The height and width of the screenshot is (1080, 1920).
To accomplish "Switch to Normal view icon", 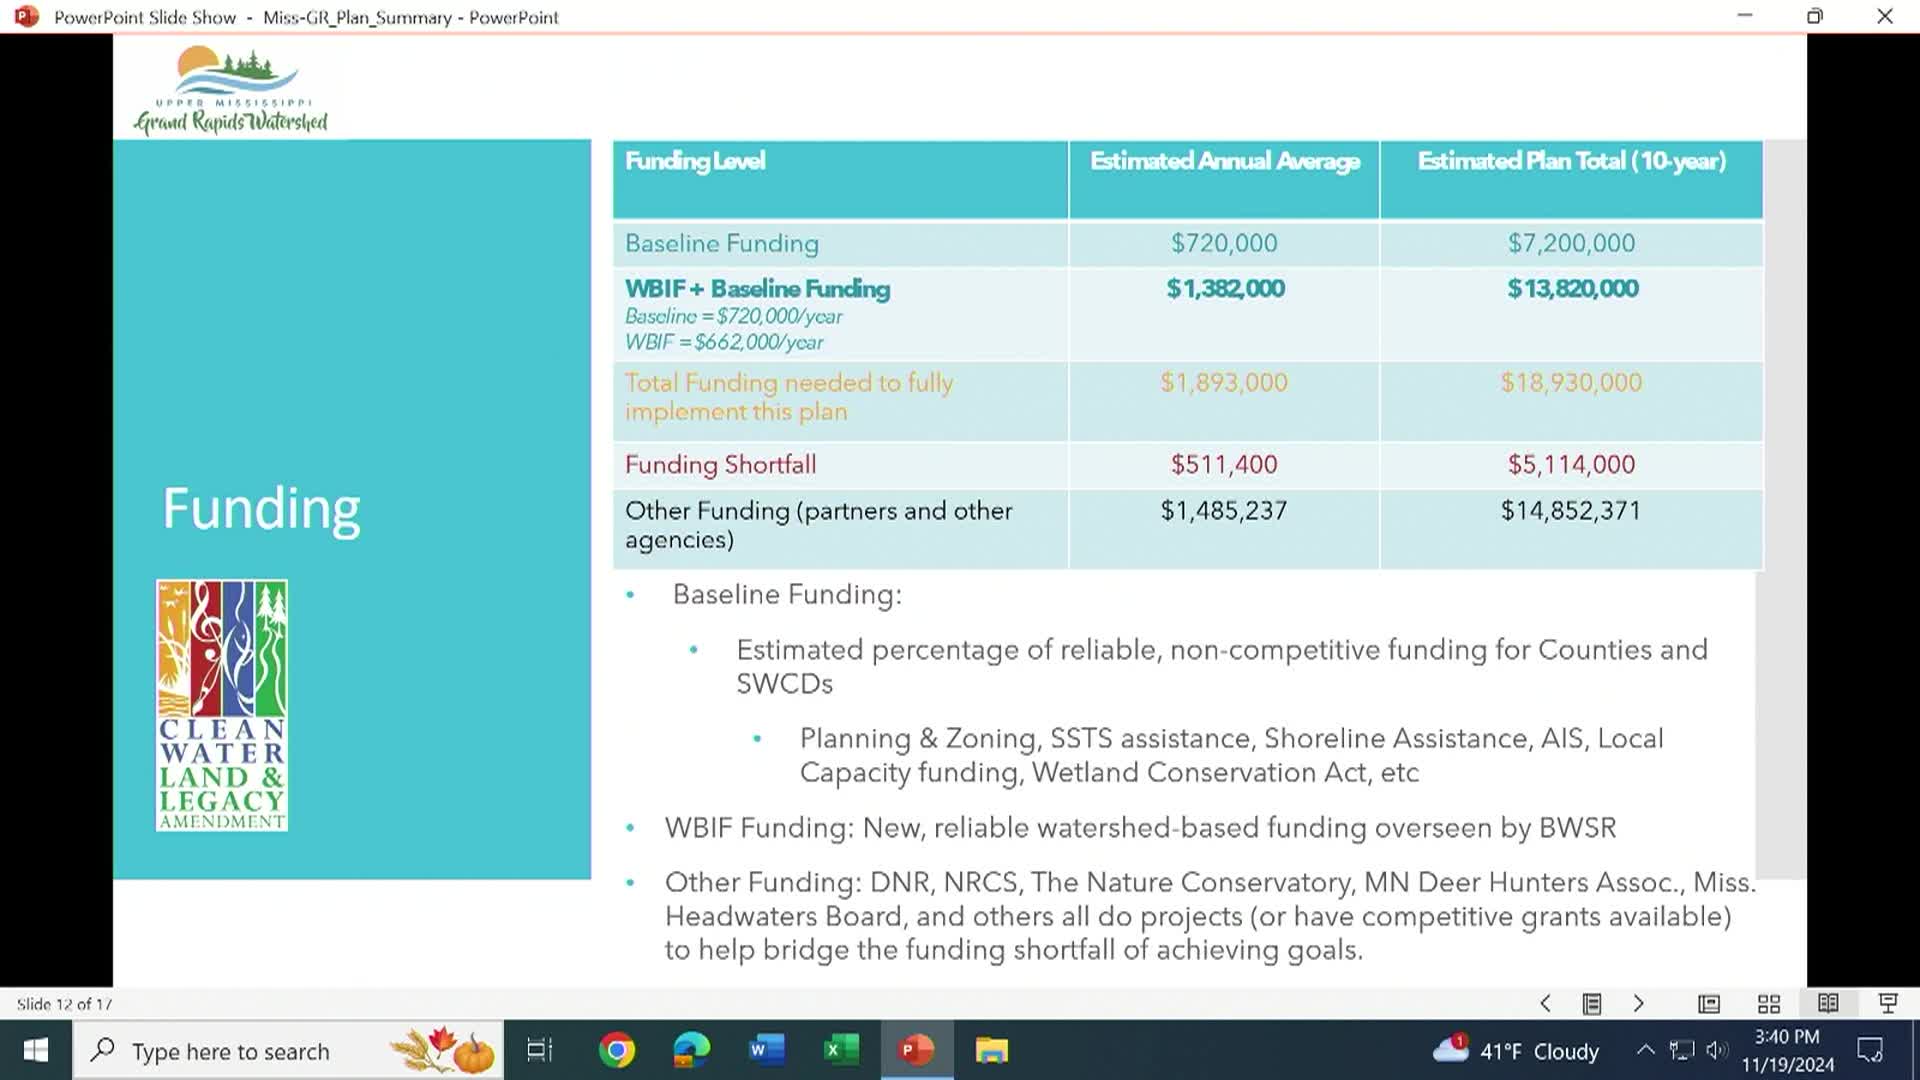I will (1709, 1003).
